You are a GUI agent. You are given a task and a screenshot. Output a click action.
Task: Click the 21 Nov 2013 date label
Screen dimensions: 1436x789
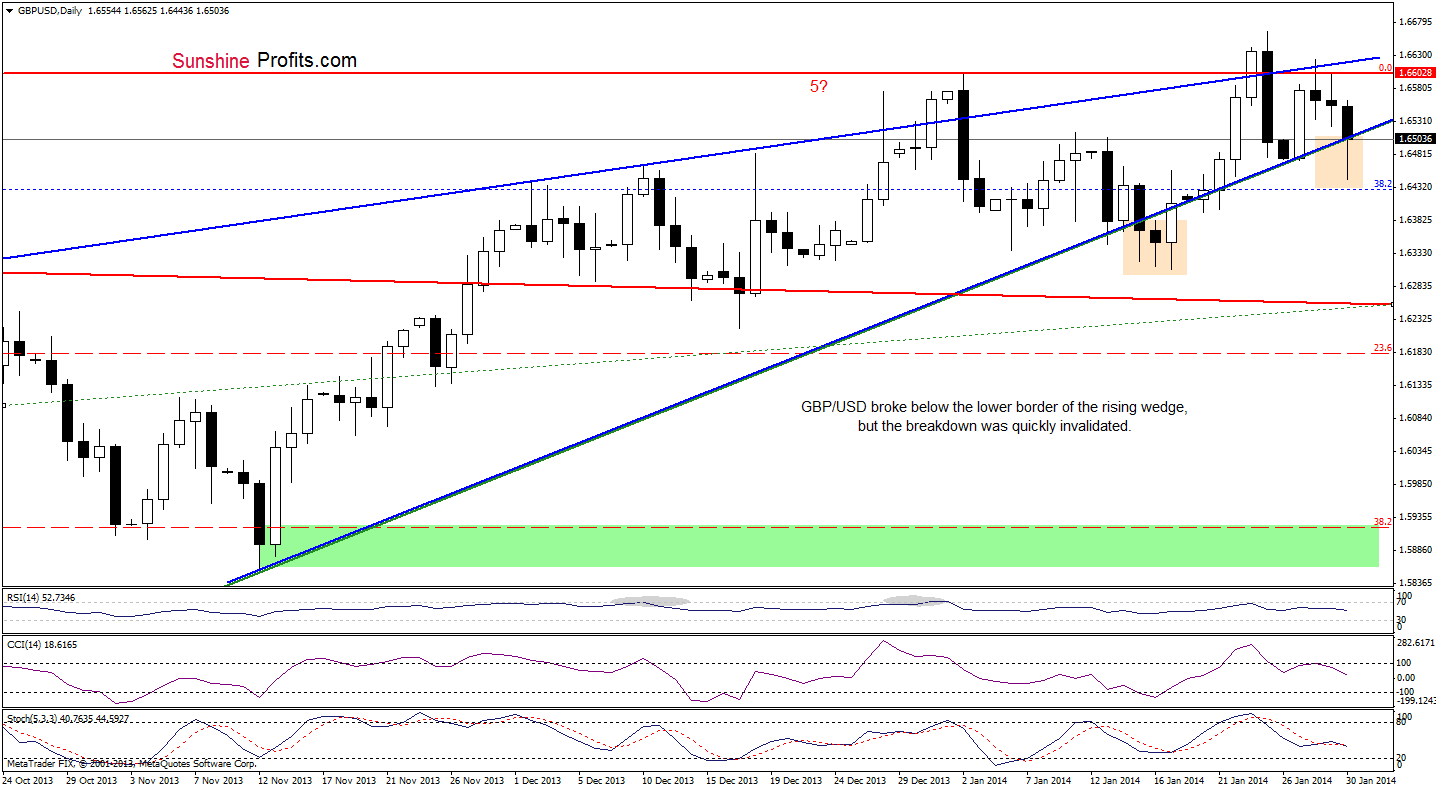point(411,780)
